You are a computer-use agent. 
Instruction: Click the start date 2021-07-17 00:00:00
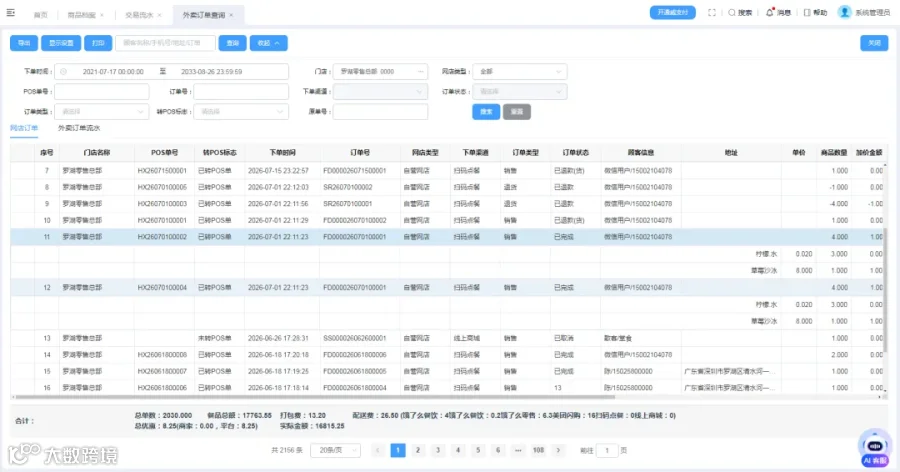[x=113, y=72]
